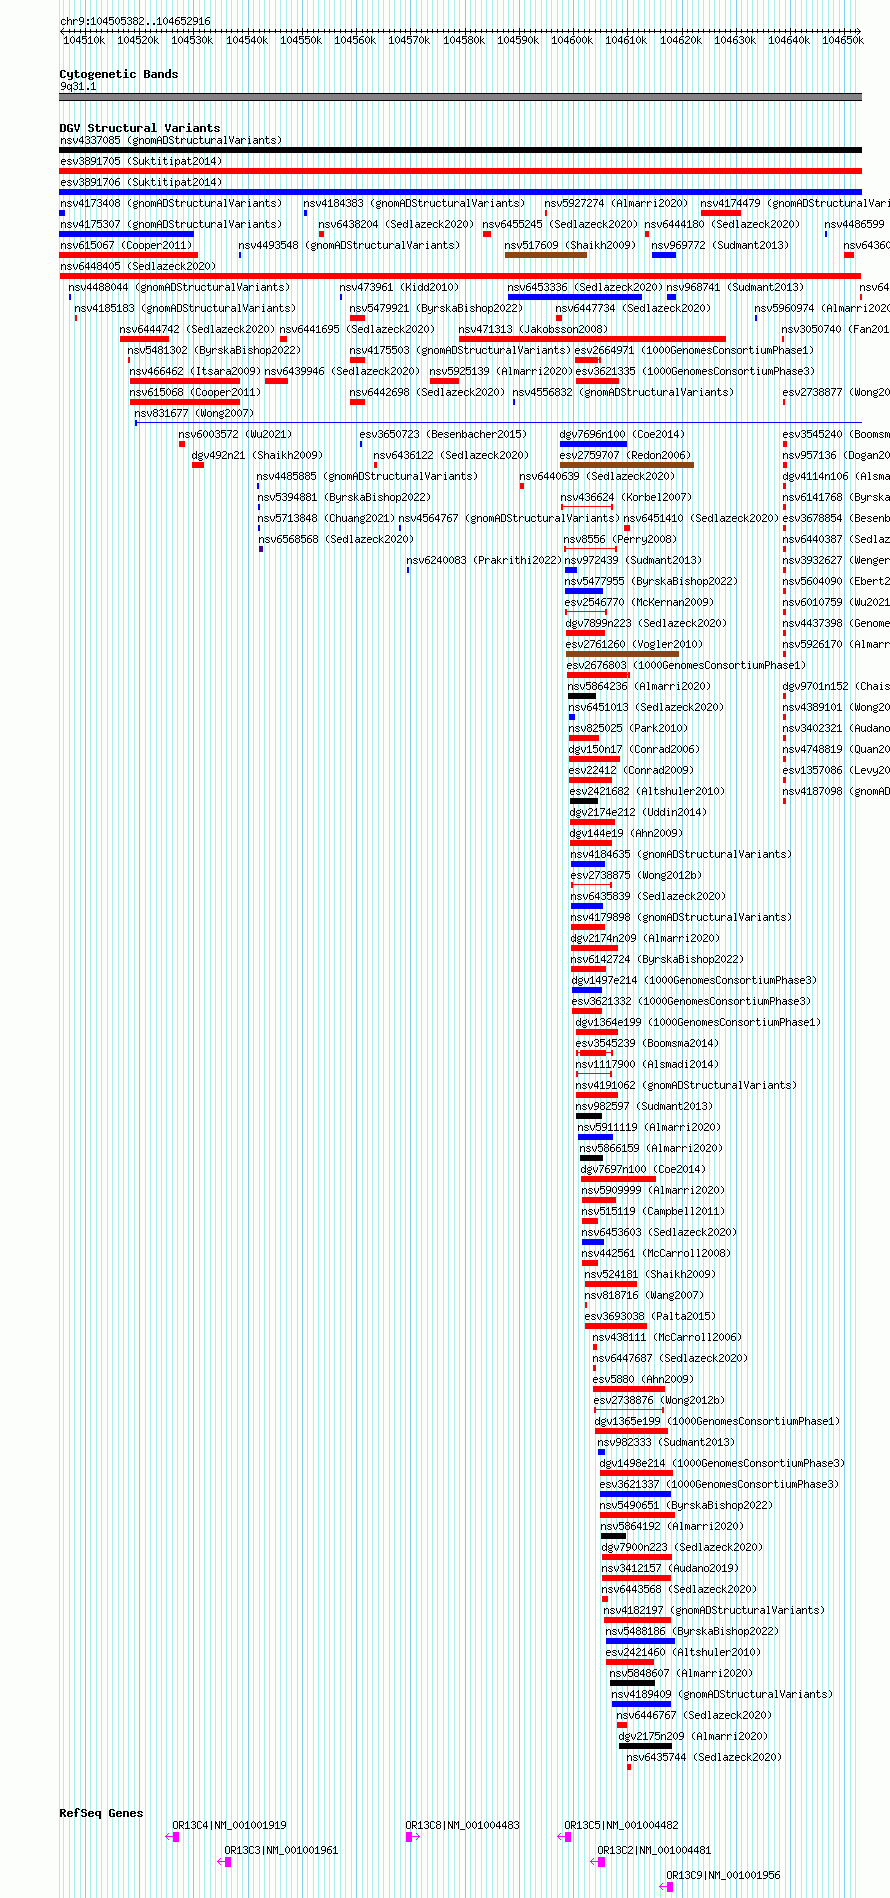Open the OR13C9 gene glyph
890x1898 pixels.
(667, 1887)
